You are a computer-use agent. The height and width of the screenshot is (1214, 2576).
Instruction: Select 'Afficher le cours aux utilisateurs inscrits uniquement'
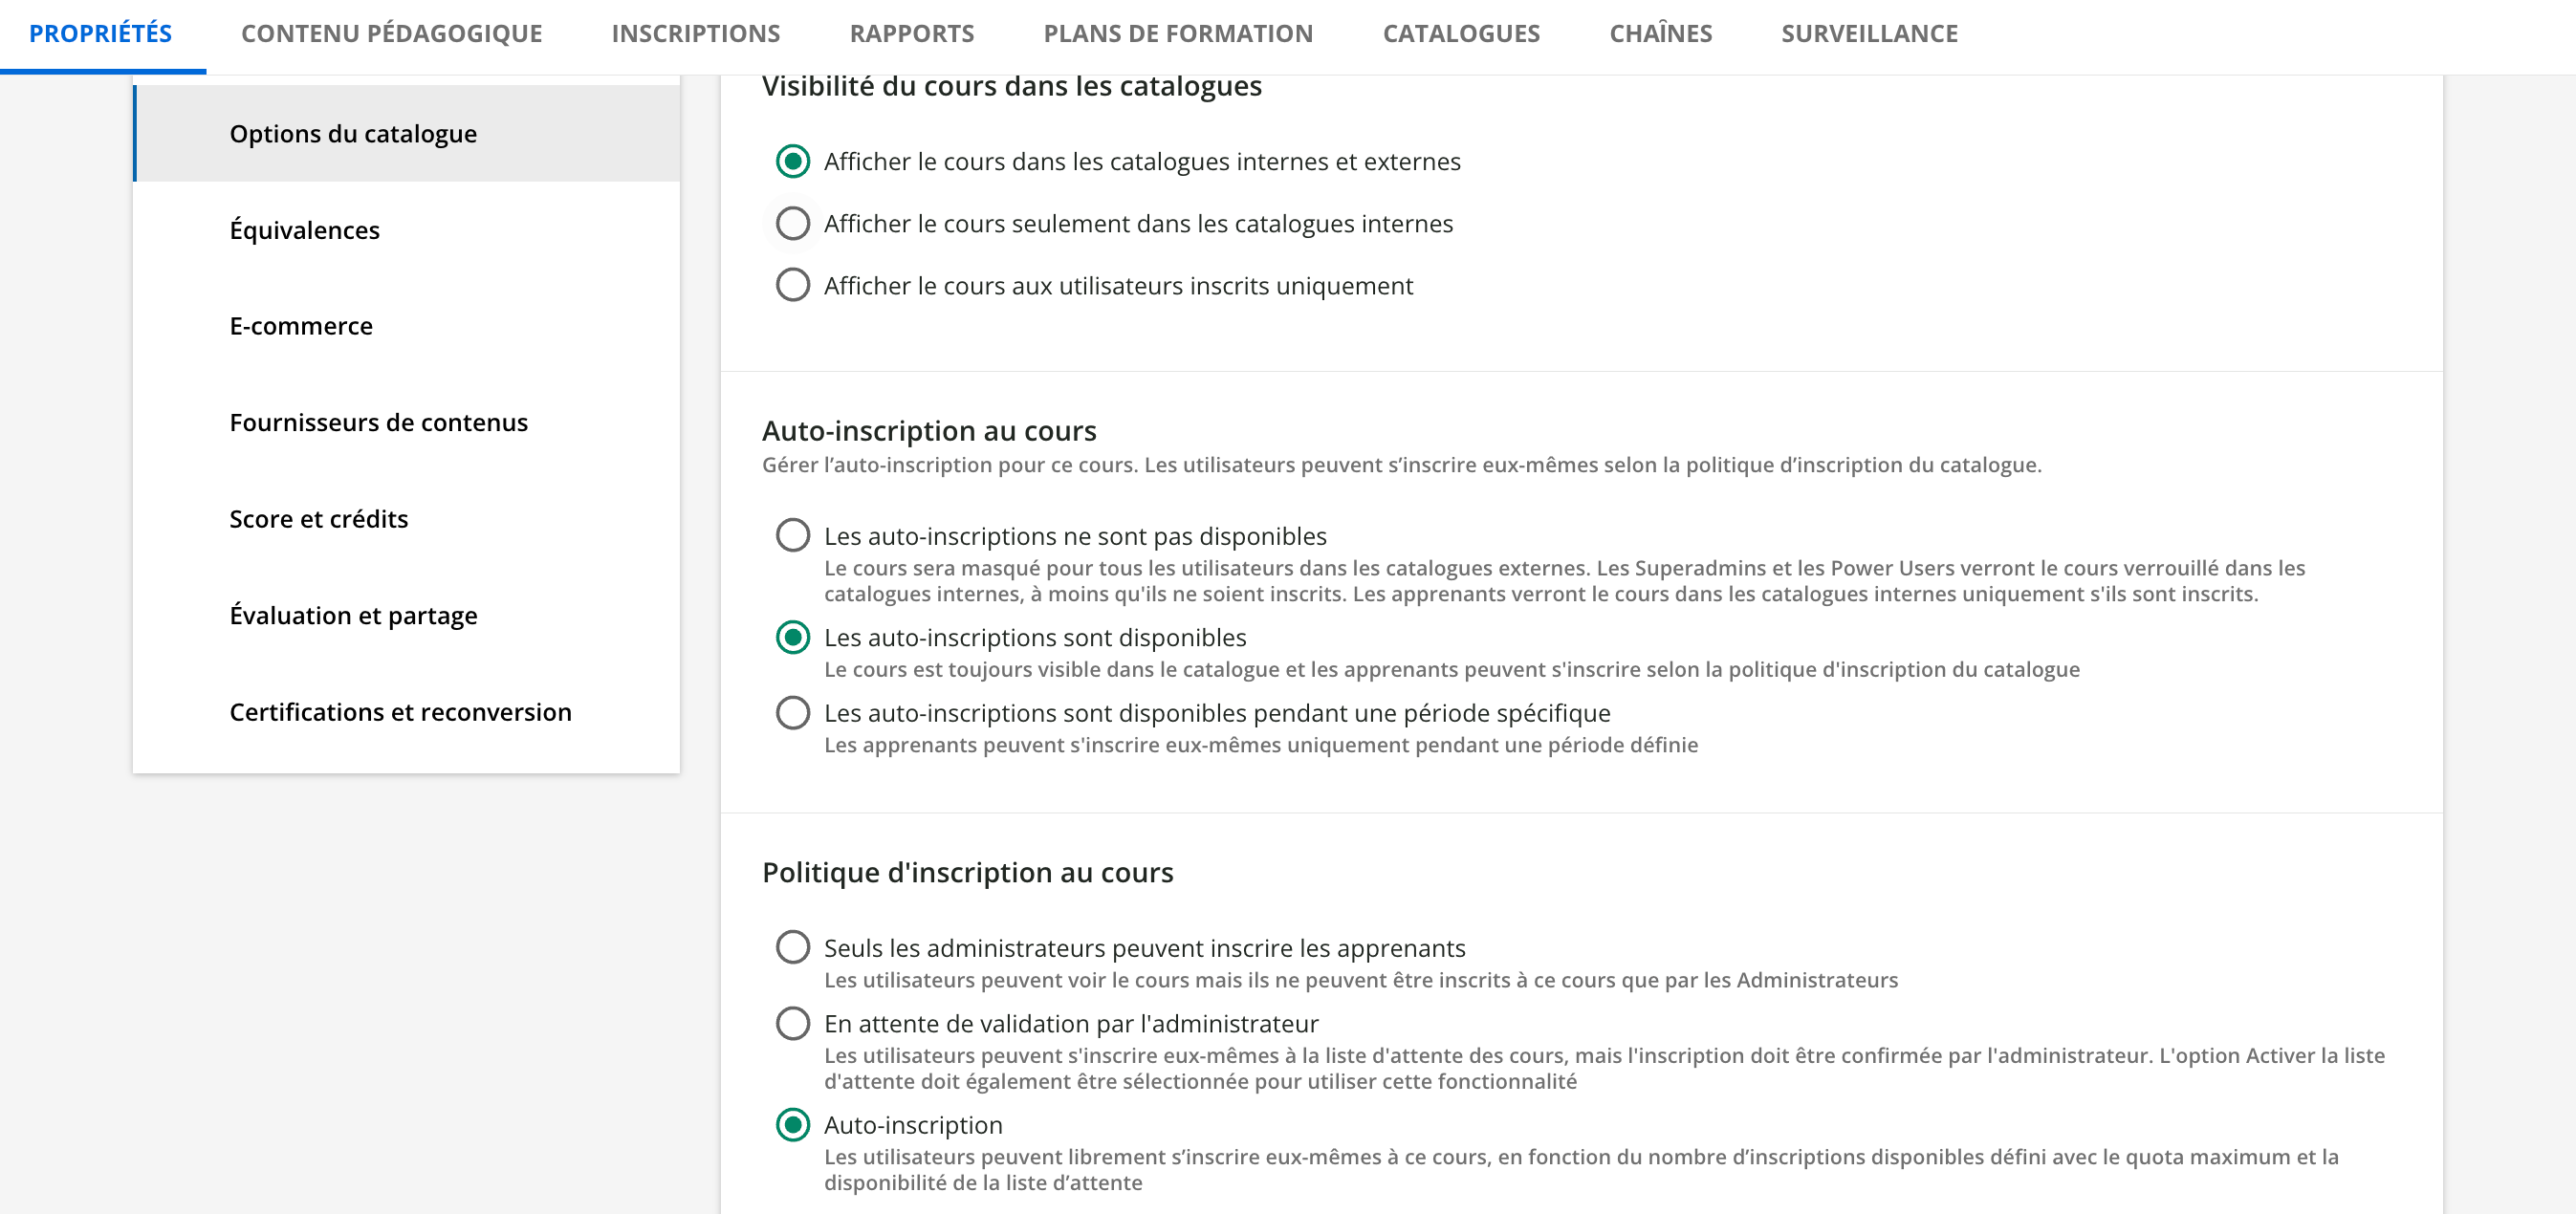coord(793,286)
